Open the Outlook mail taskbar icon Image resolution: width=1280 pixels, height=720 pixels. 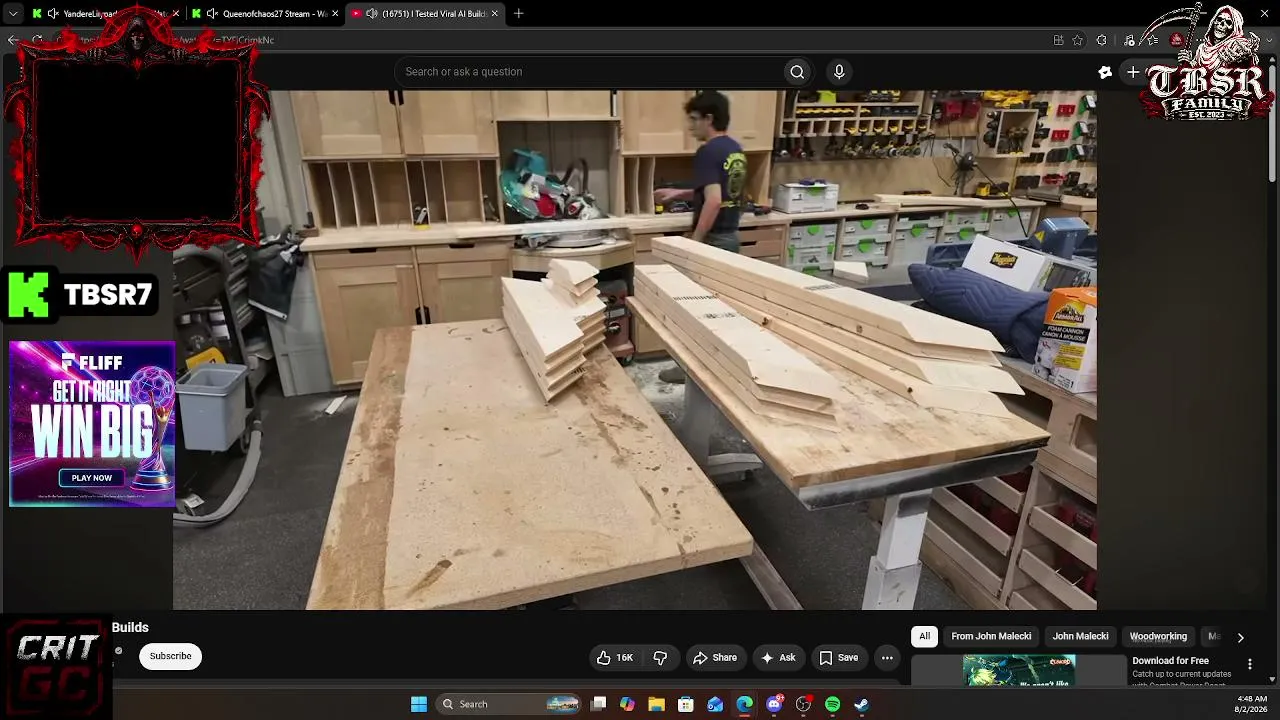(x=715, y=704)
